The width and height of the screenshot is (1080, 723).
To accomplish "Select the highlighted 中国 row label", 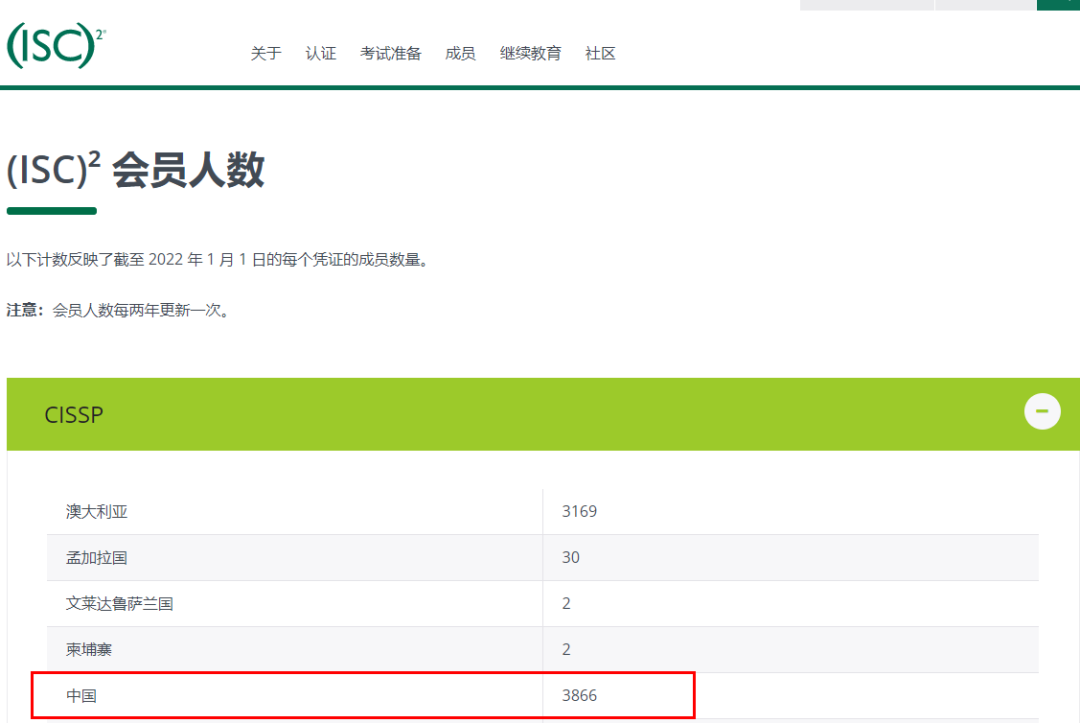I will click(82, 695).
